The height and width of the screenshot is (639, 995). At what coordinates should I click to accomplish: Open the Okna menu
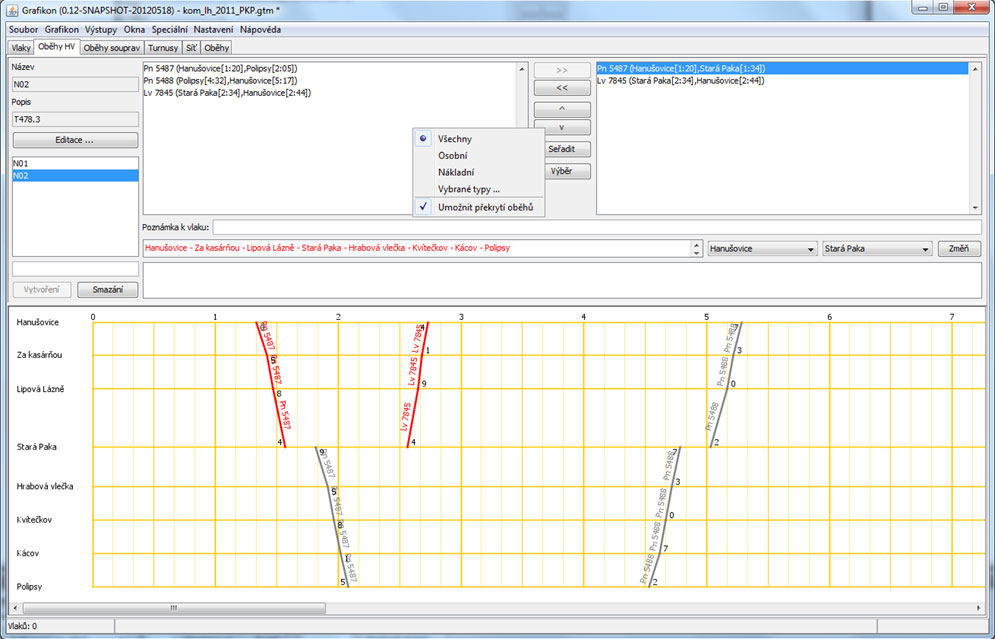pyautogui.click(x=135, y=30)
